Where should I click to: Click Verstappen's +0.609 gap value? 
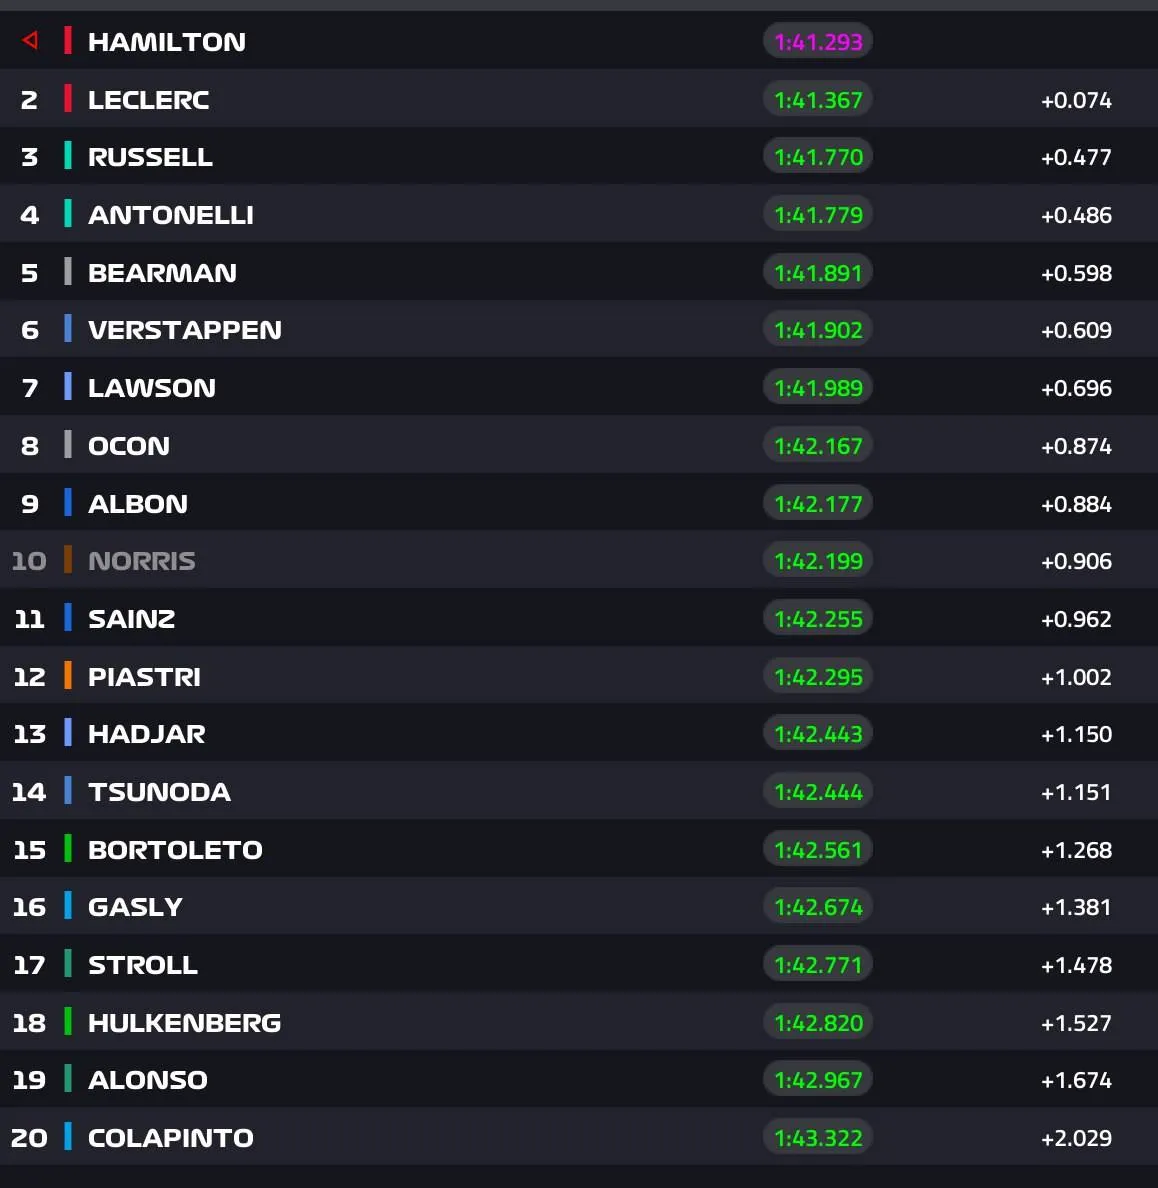1076,330
